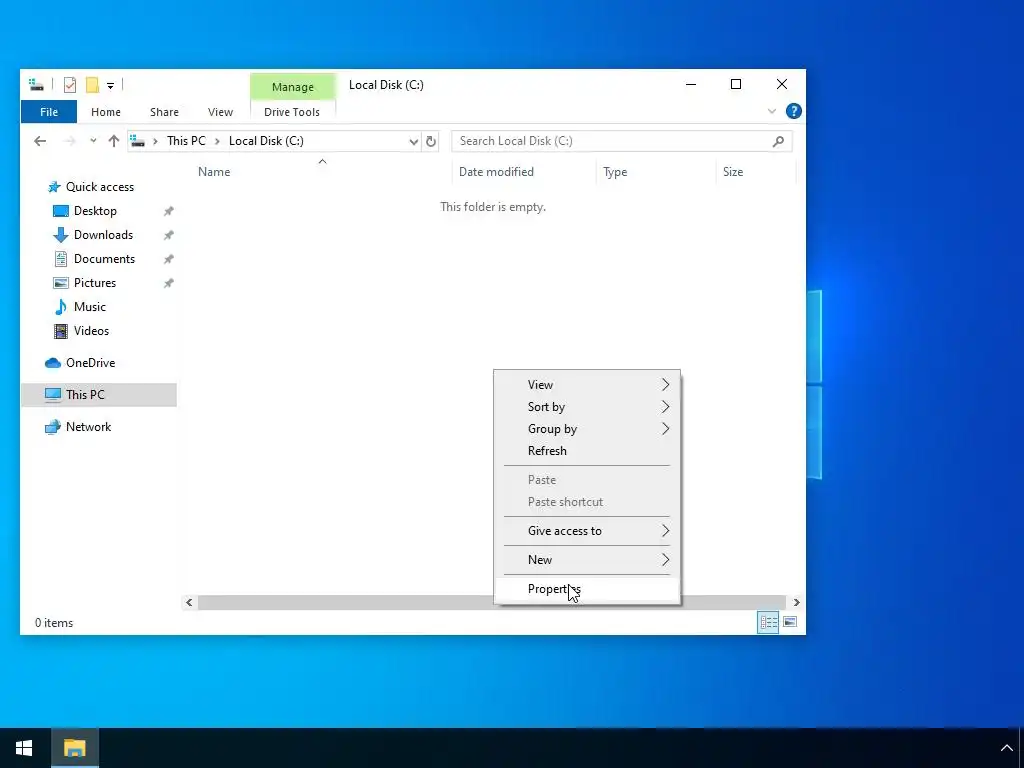Open the File tab
Image resolution: width=1024 pixels, height=768 pixels.
[49, 112]
